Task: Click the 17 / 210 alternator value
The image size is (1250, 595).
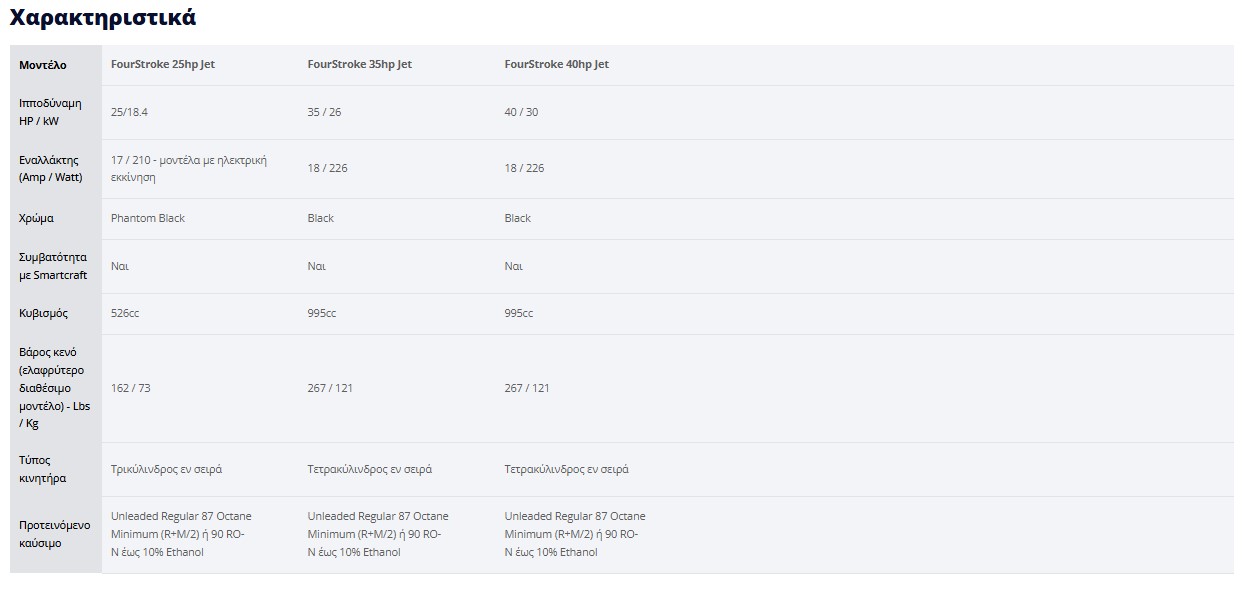Action: tap(189, 169)
